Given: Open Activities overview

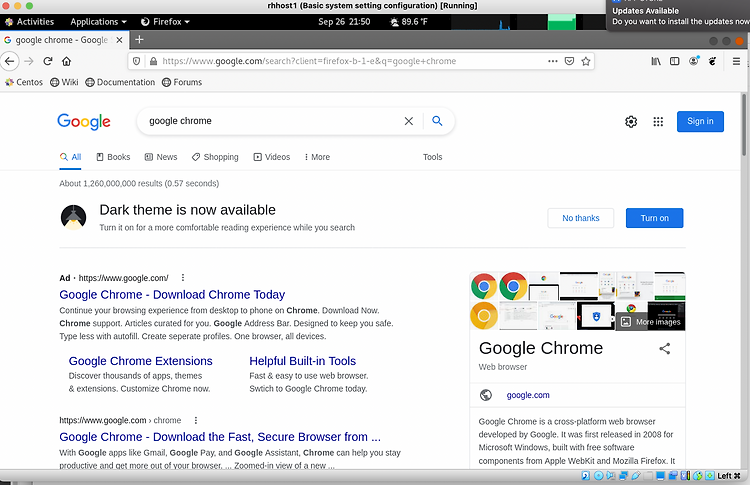Looking at the screenshot, I should pyautogui.click(x=30, y=22).
